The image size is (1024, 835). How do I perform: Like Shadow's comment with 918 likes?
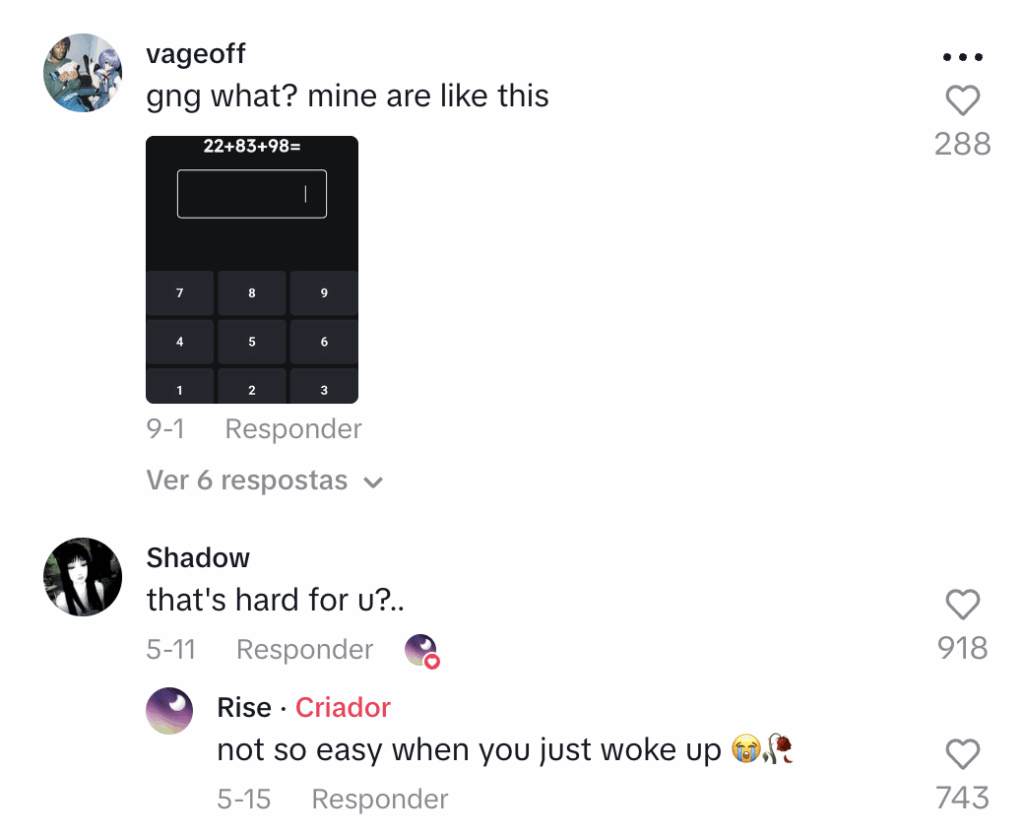point(963,605)
